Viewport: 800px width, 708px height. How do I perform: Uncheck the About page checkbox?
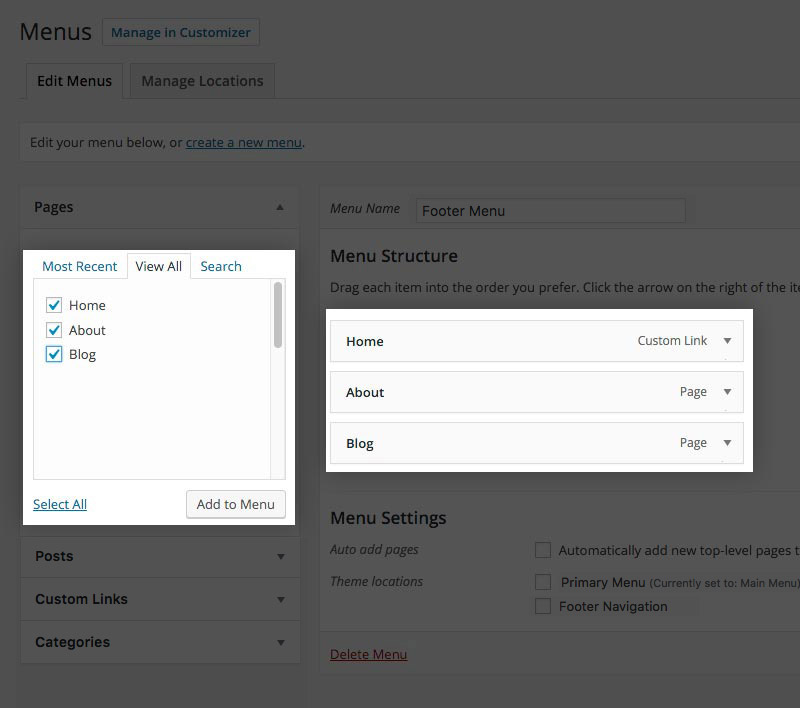tap(55, 330)
